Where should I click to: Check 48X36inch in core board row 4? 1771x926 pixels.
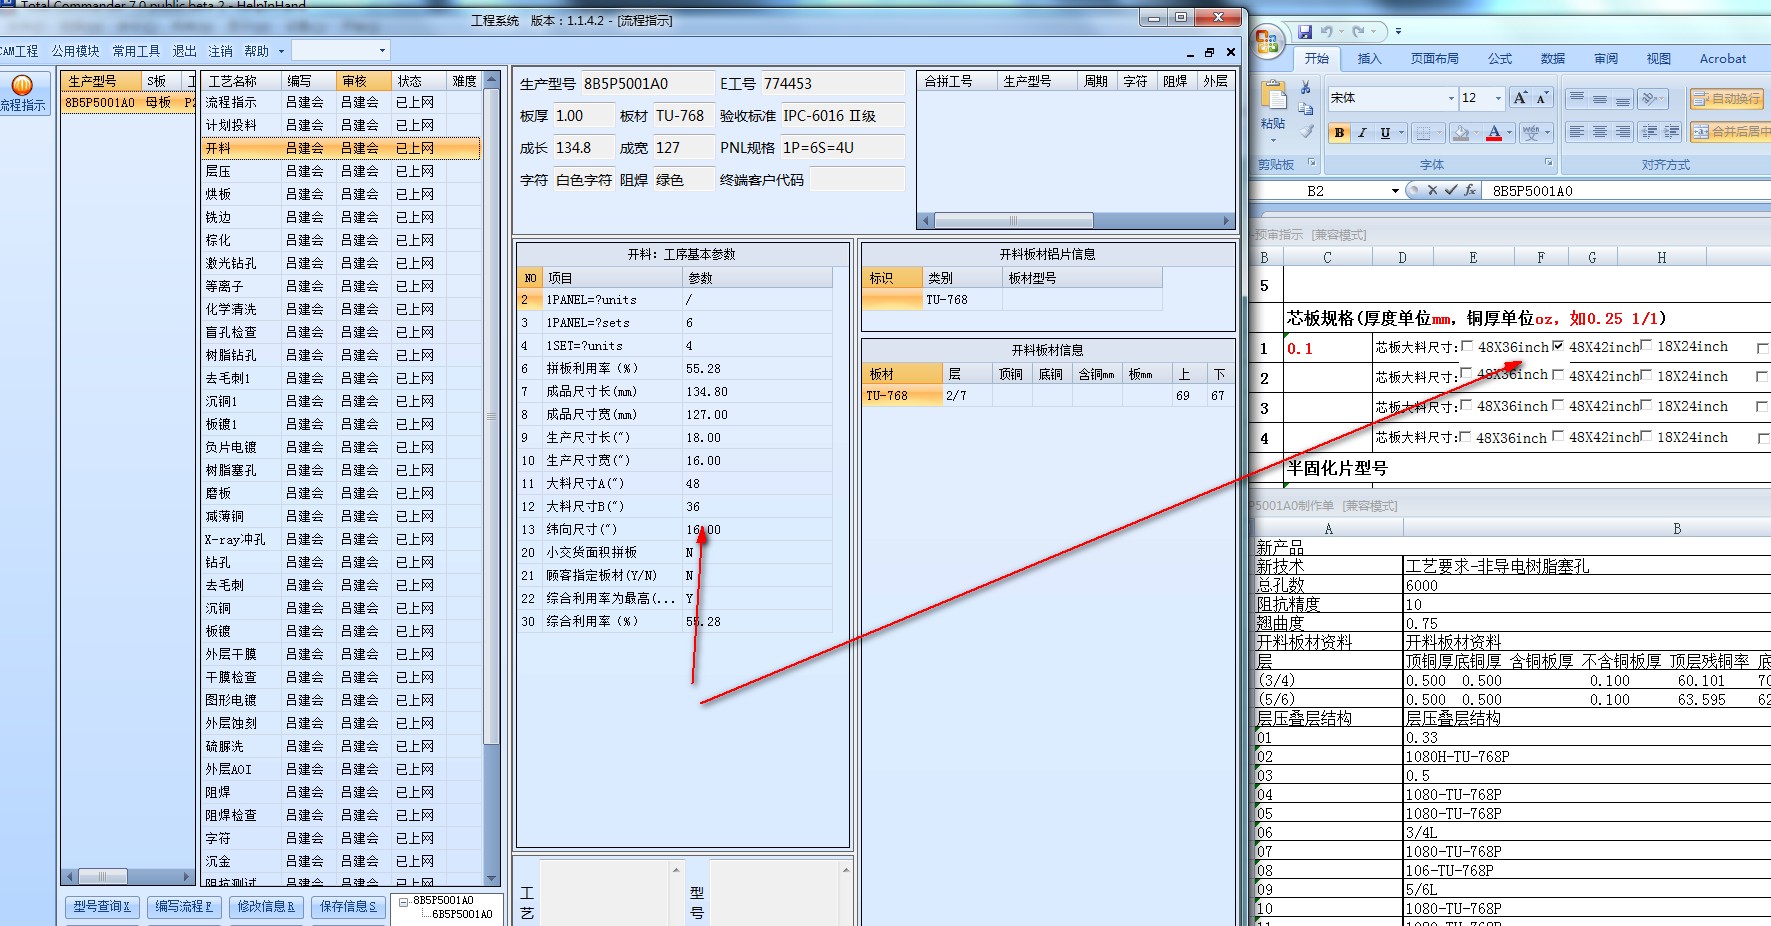(1466, 437)
